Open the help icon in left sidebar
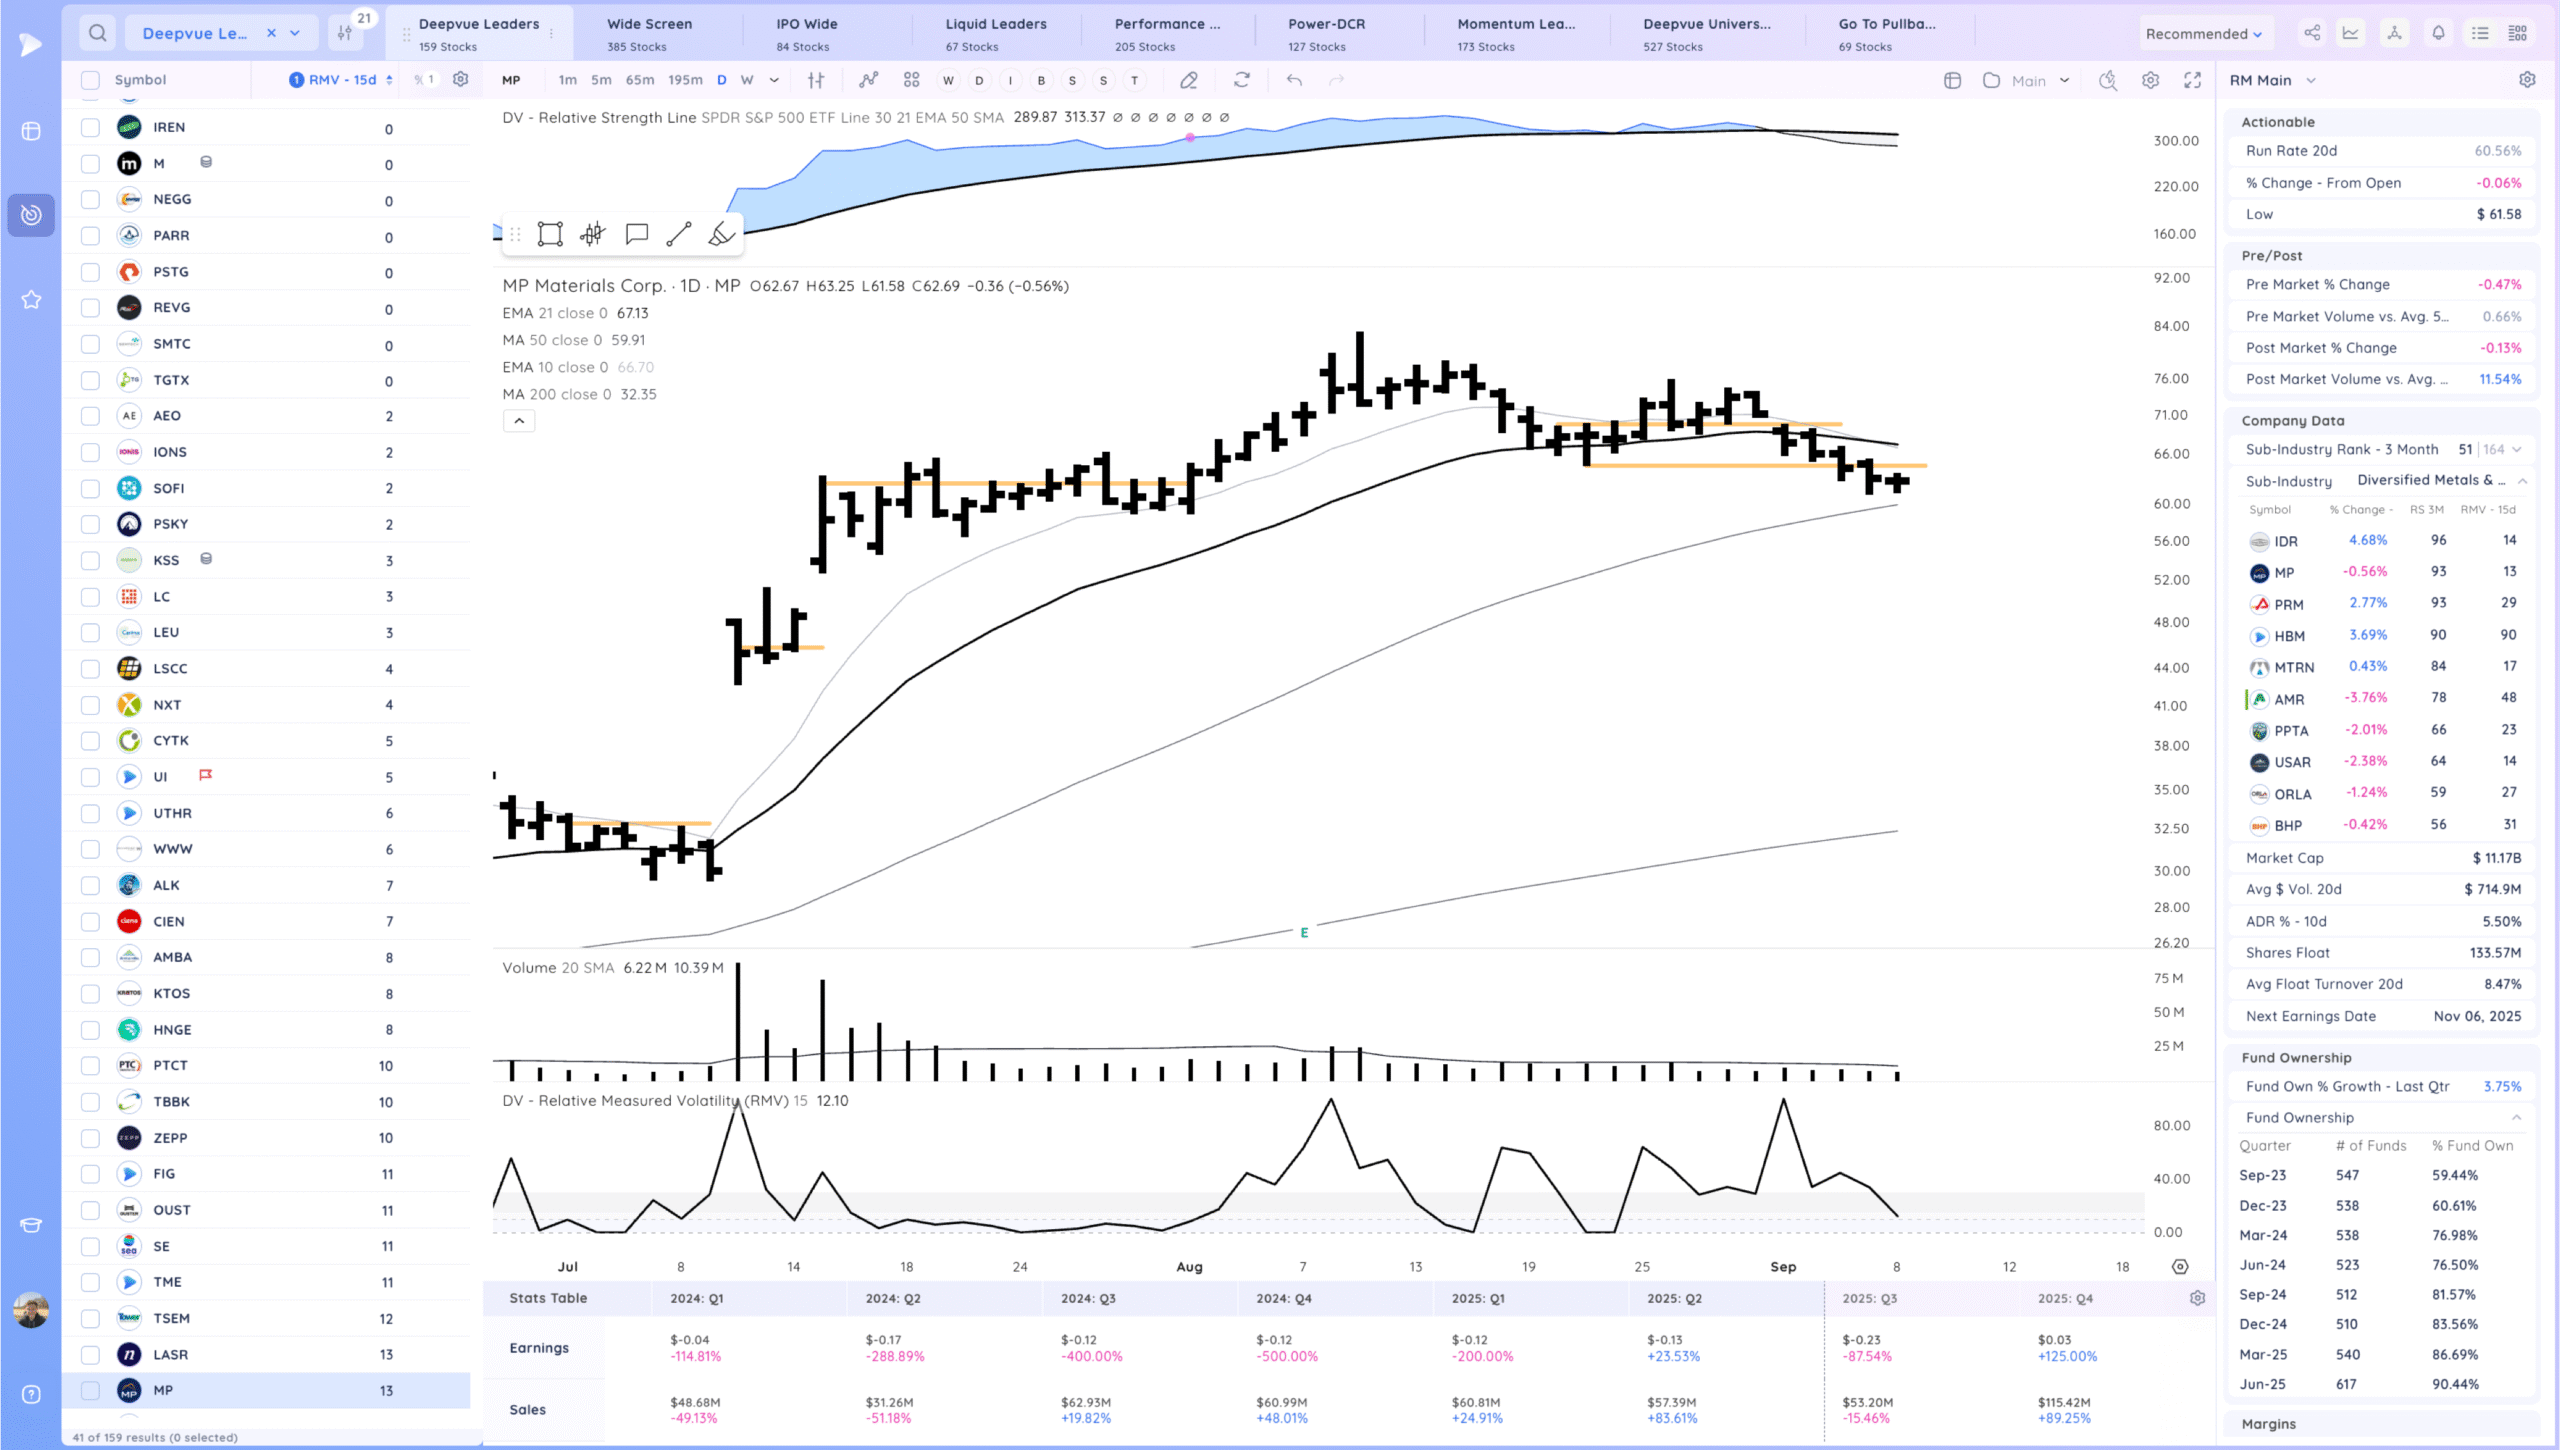2560x1450 pixels. tap(31, 1394)
